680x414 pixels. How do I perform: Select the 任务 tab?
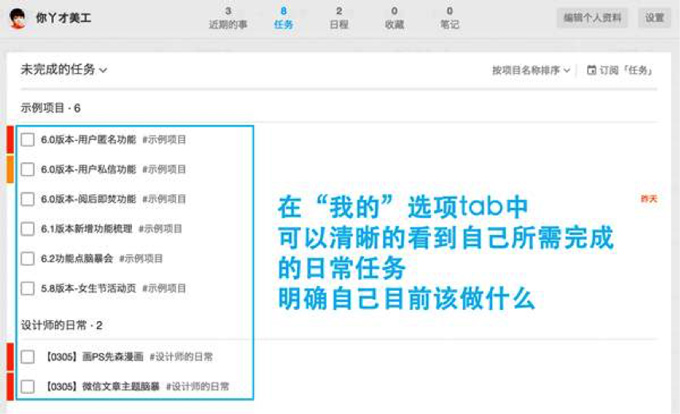click(x=283, y=17)
